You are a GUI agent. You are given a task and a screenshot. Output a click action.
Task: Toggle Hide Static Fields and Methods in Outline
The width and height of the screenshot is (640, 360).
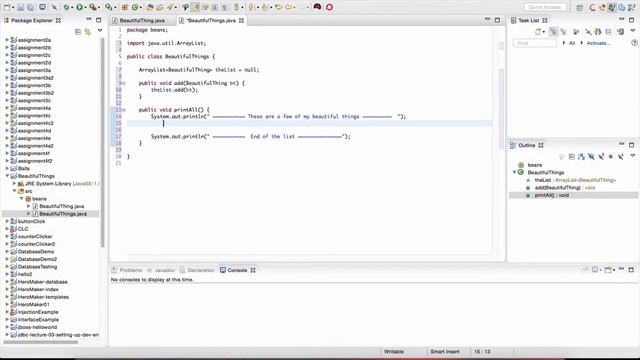point(601,157)
